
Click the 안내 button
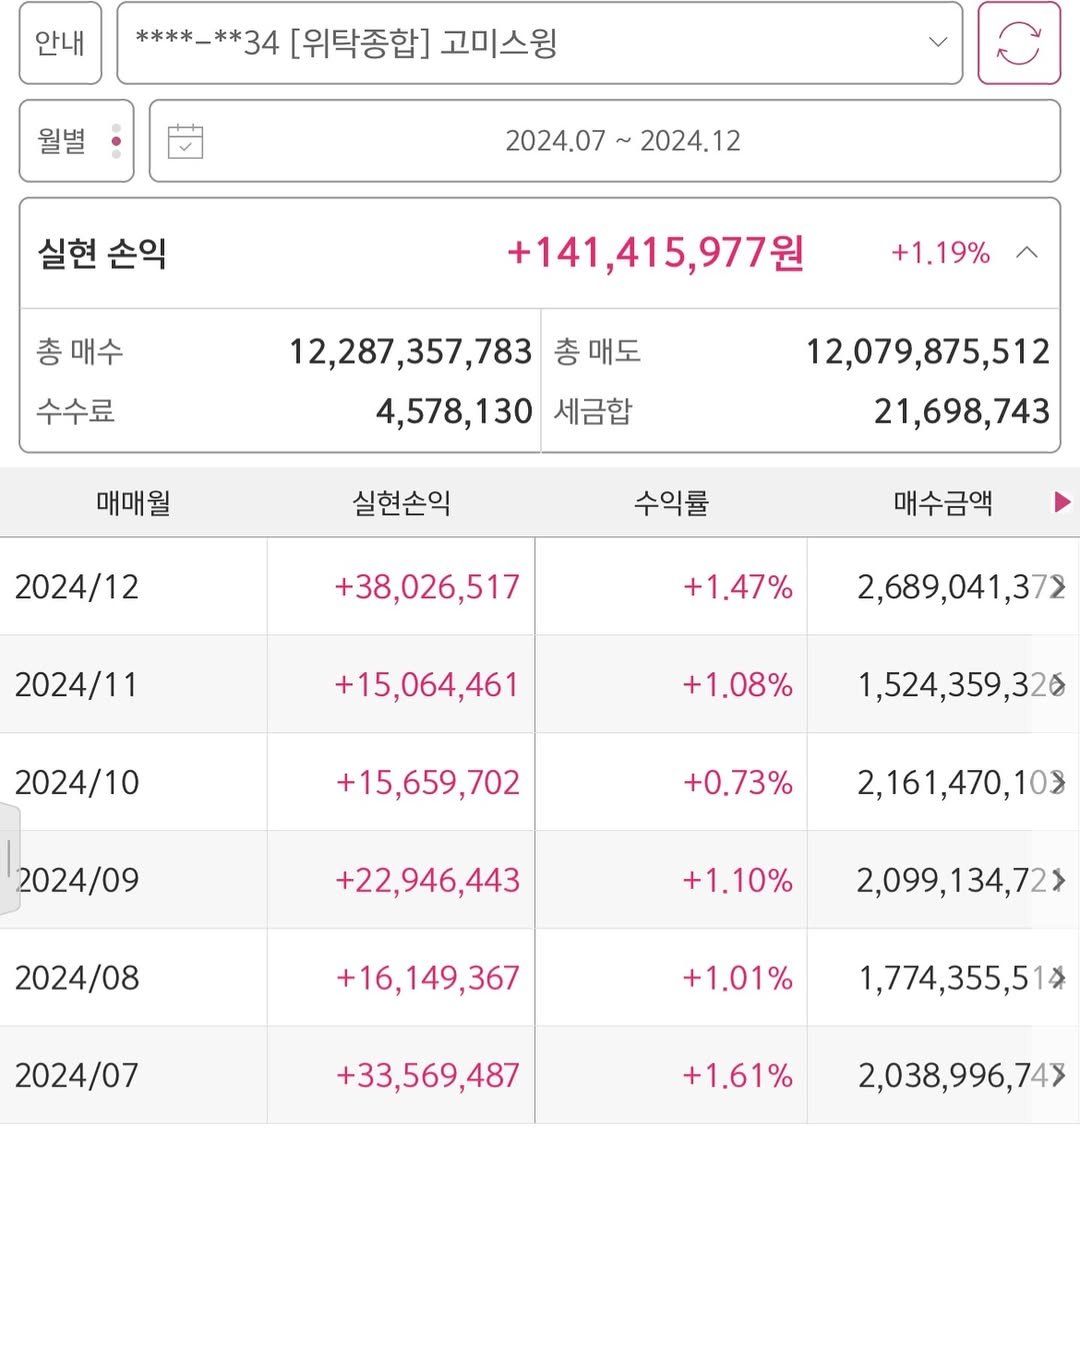point(60,43)
